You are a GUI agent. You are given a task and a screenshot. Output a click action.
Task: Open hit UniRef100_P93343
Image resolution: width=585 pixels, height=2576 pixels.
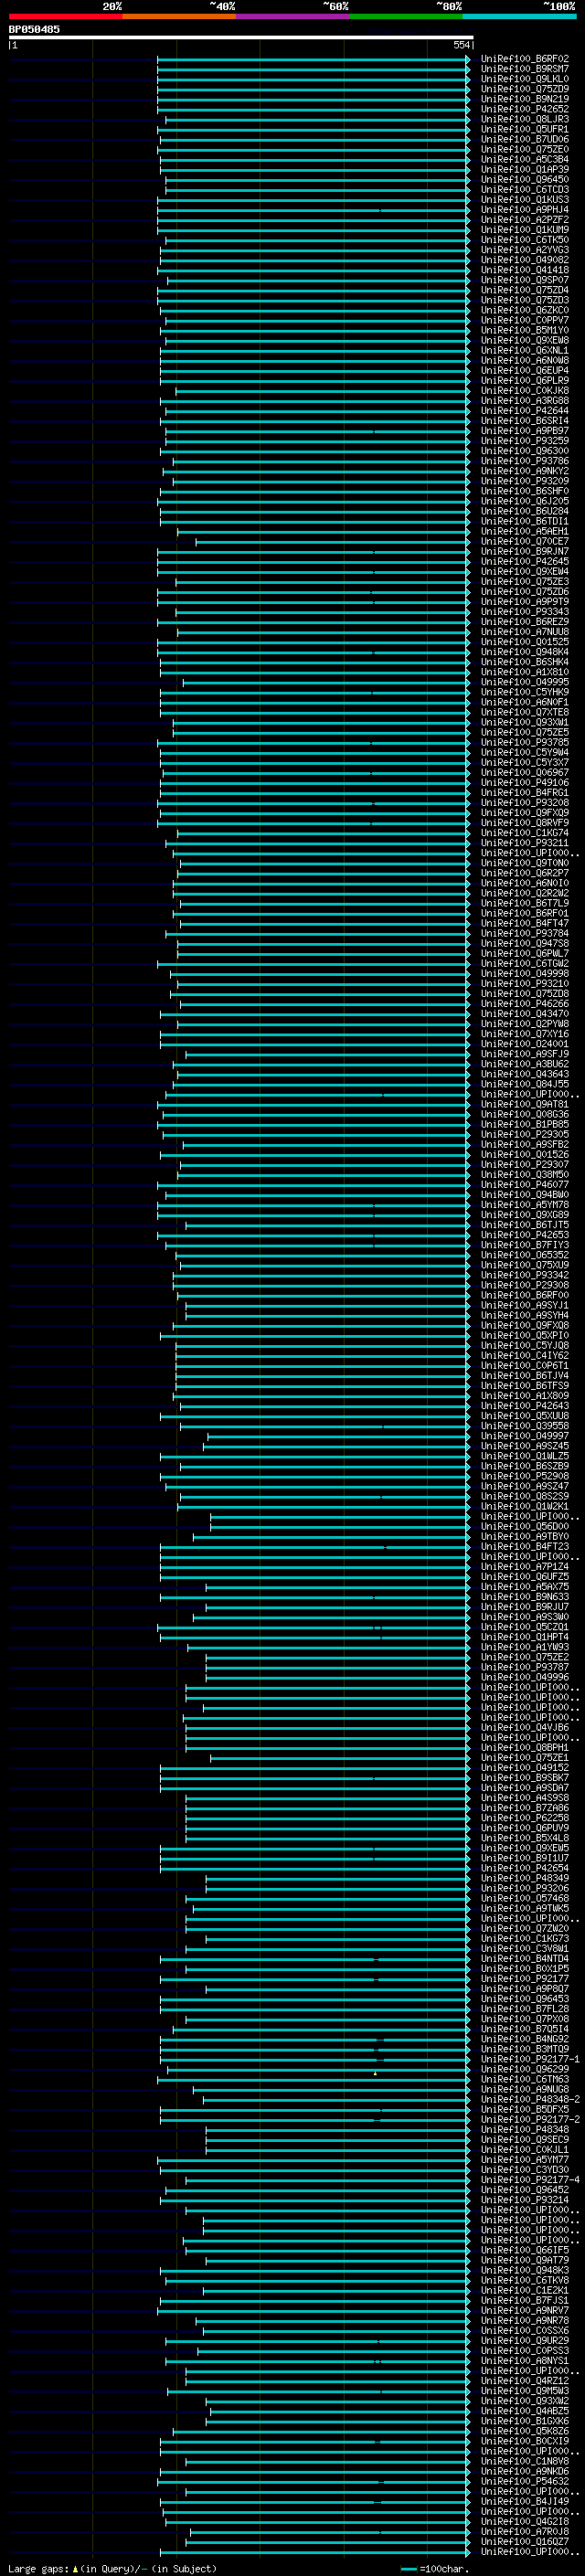[x=524, y=612]
